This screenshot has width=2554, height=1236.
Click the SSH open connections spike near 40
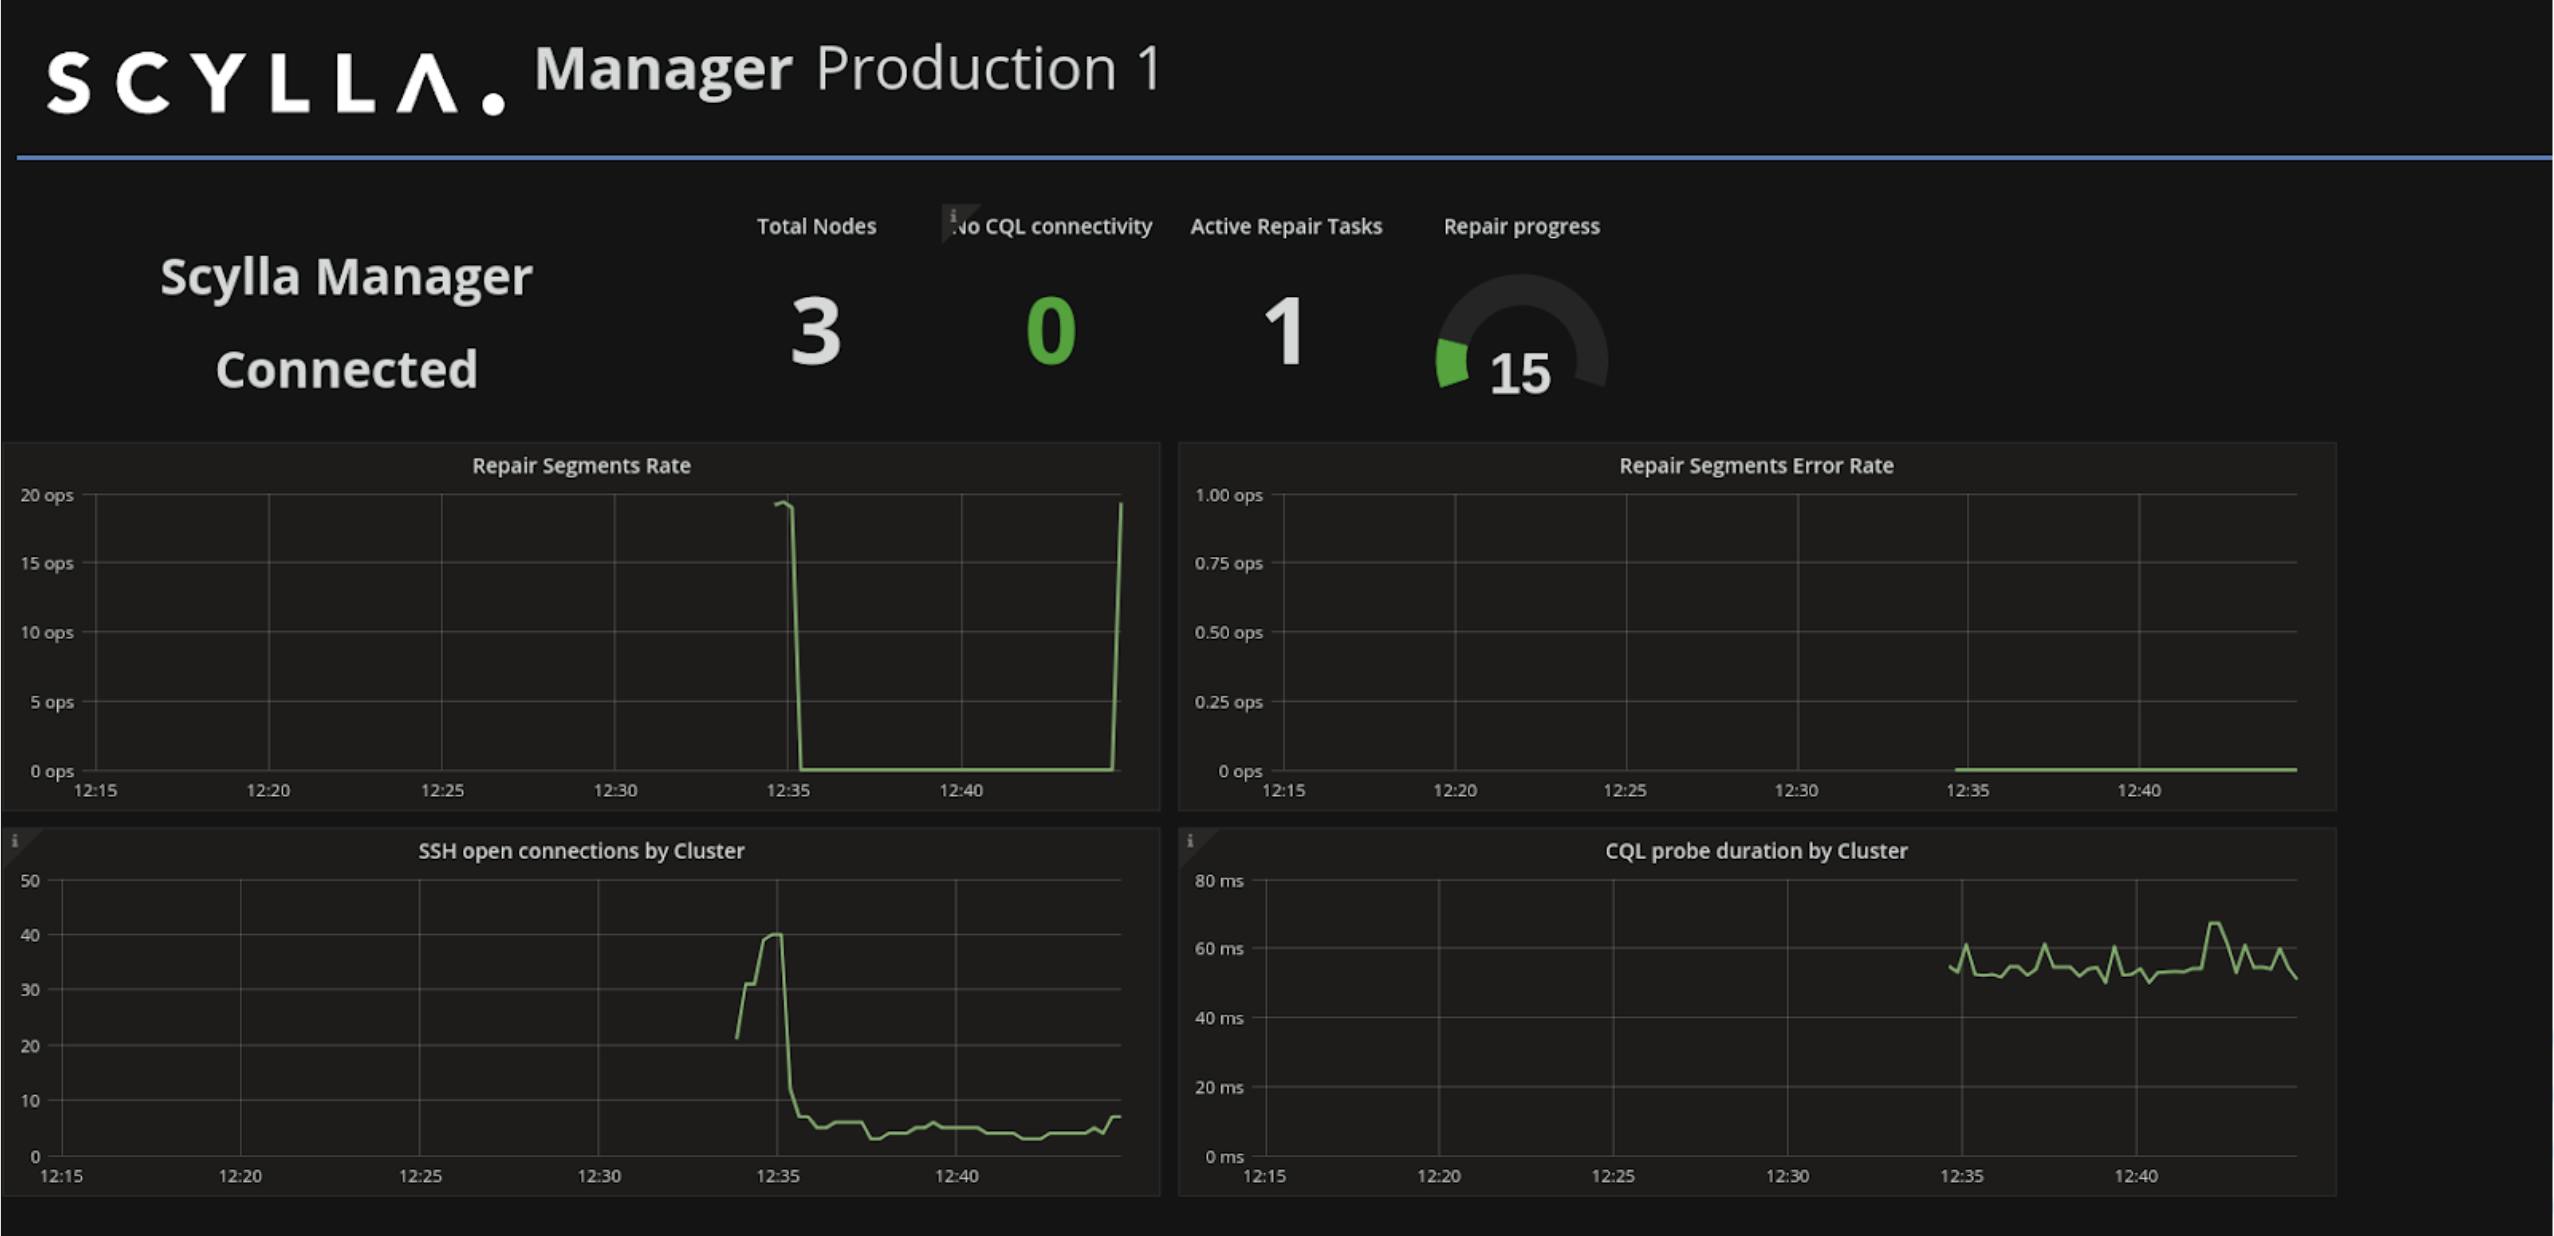[774, 936]
